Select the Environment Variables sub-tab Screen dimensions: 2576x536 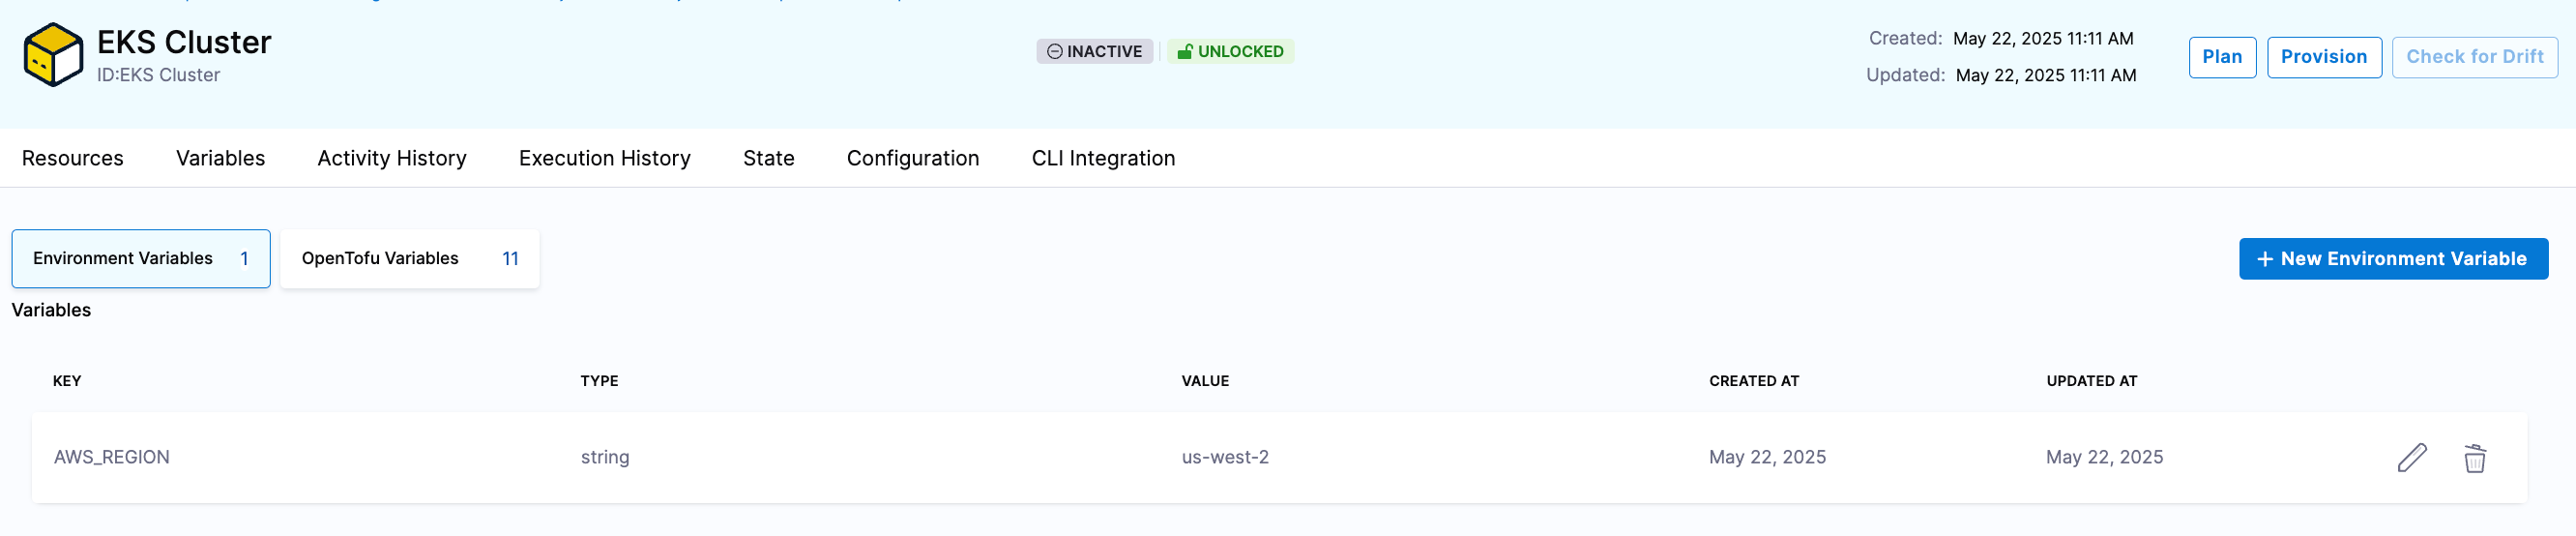(141, 259)
